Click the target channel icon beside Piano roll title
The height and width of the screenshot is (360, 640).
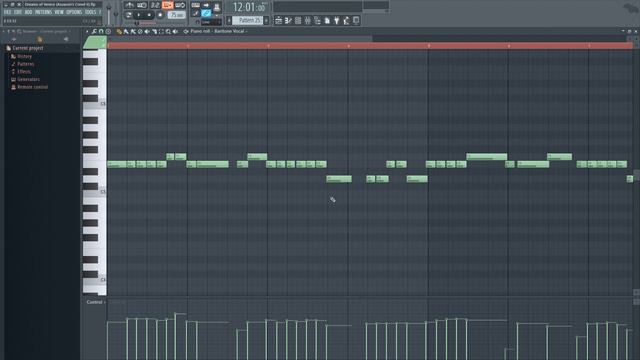(x=186, y=31)
